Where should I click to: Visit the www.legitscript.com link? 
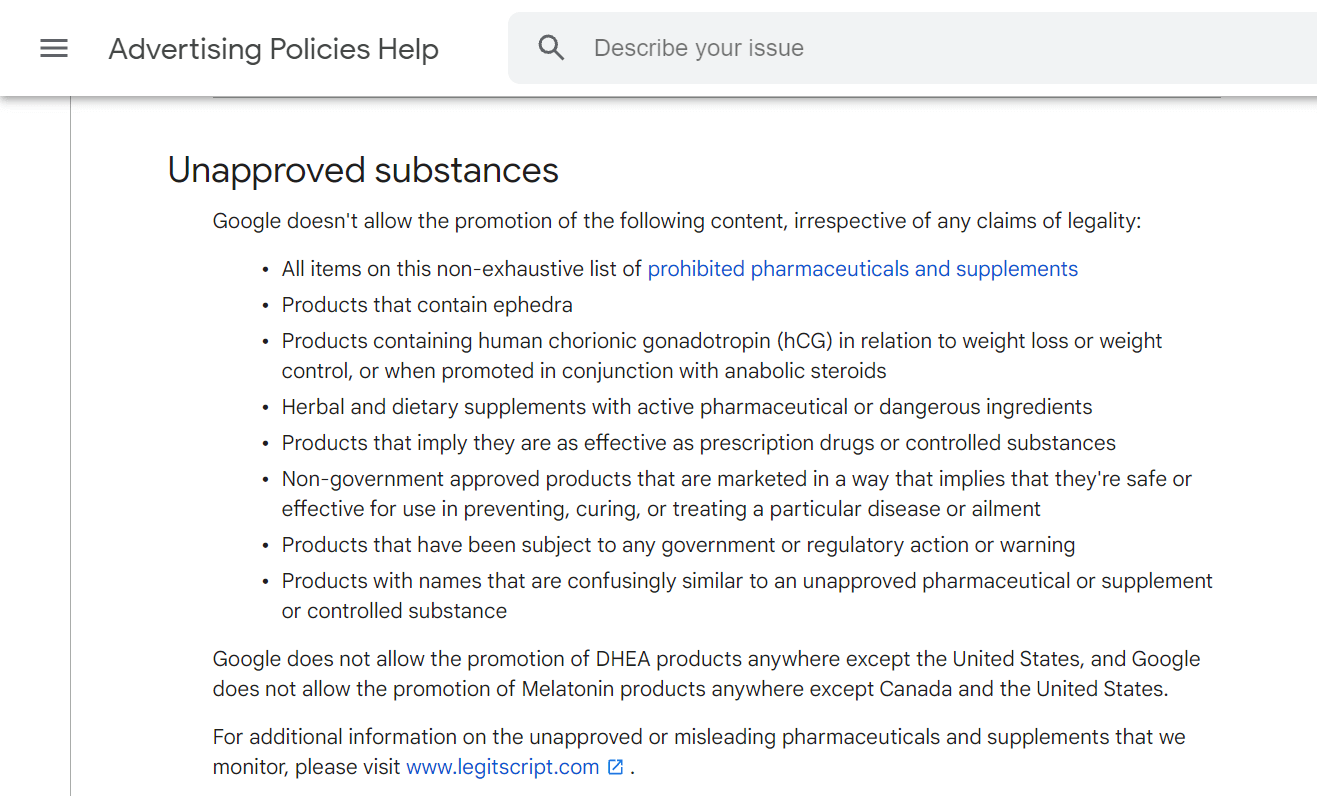(x=502, y=767)
